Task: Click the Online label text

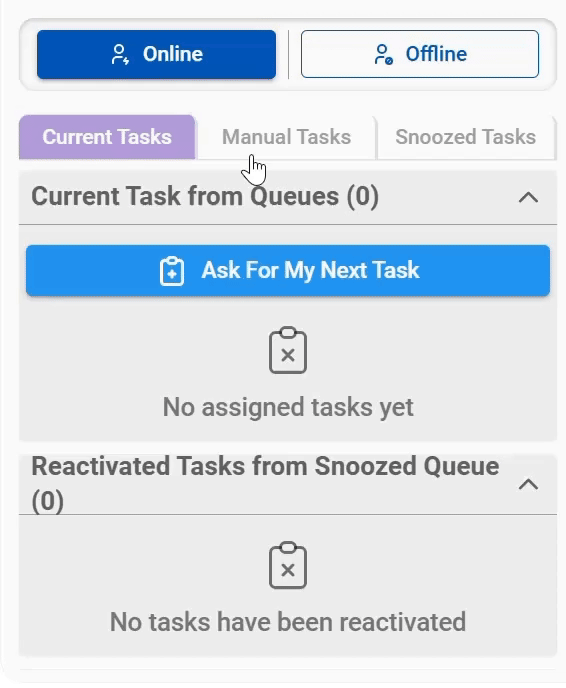Action: (173, 54)
